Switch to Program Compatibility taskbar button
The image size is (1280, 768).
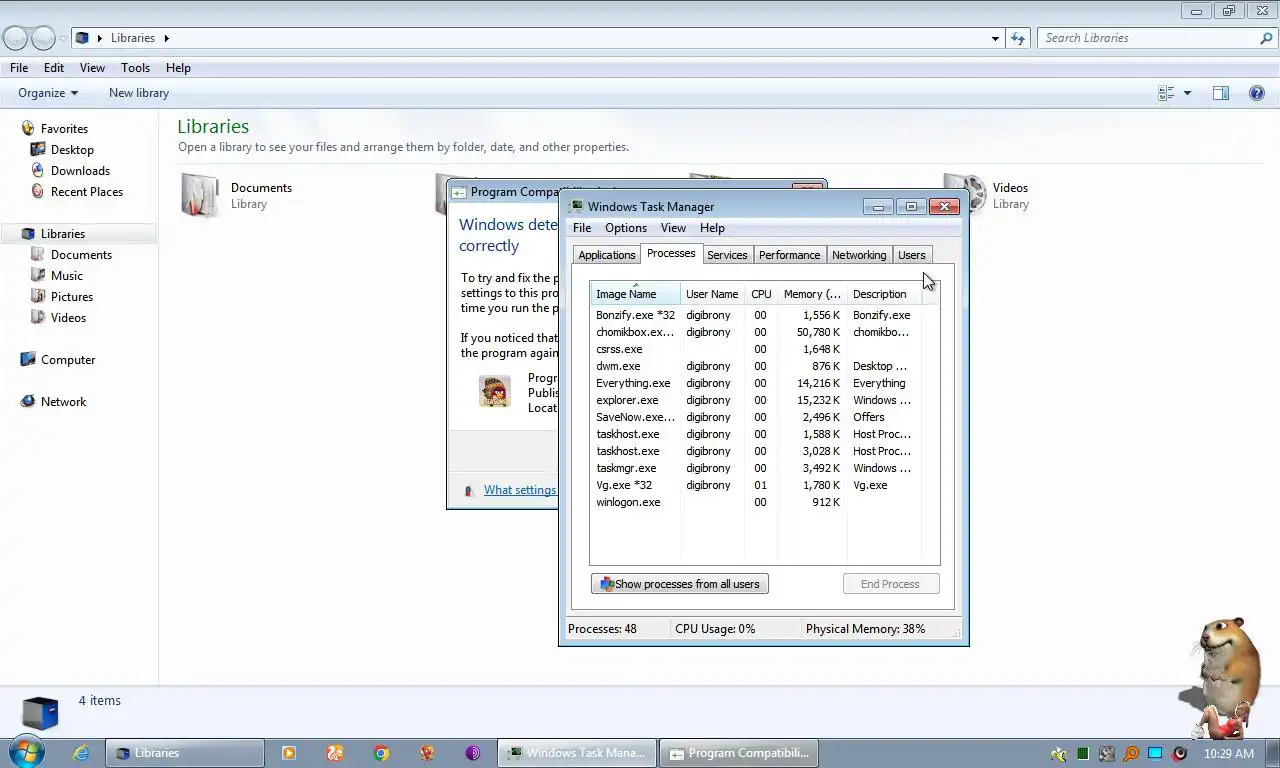[x=739, y=753]
